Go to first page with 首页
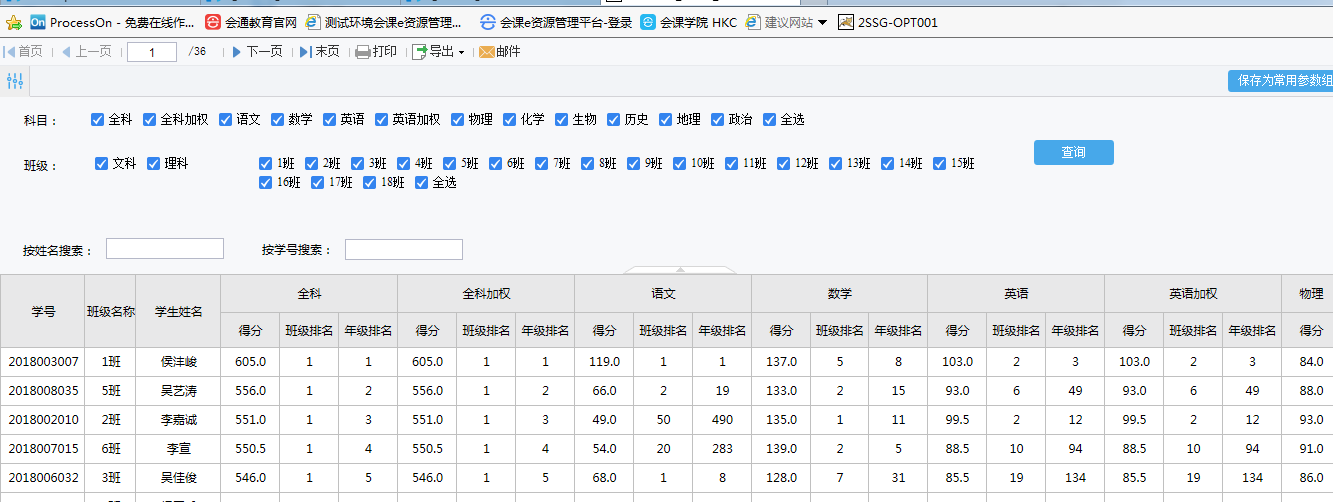1333x502 pixels. pyautogui.click(x=23, y=52)
